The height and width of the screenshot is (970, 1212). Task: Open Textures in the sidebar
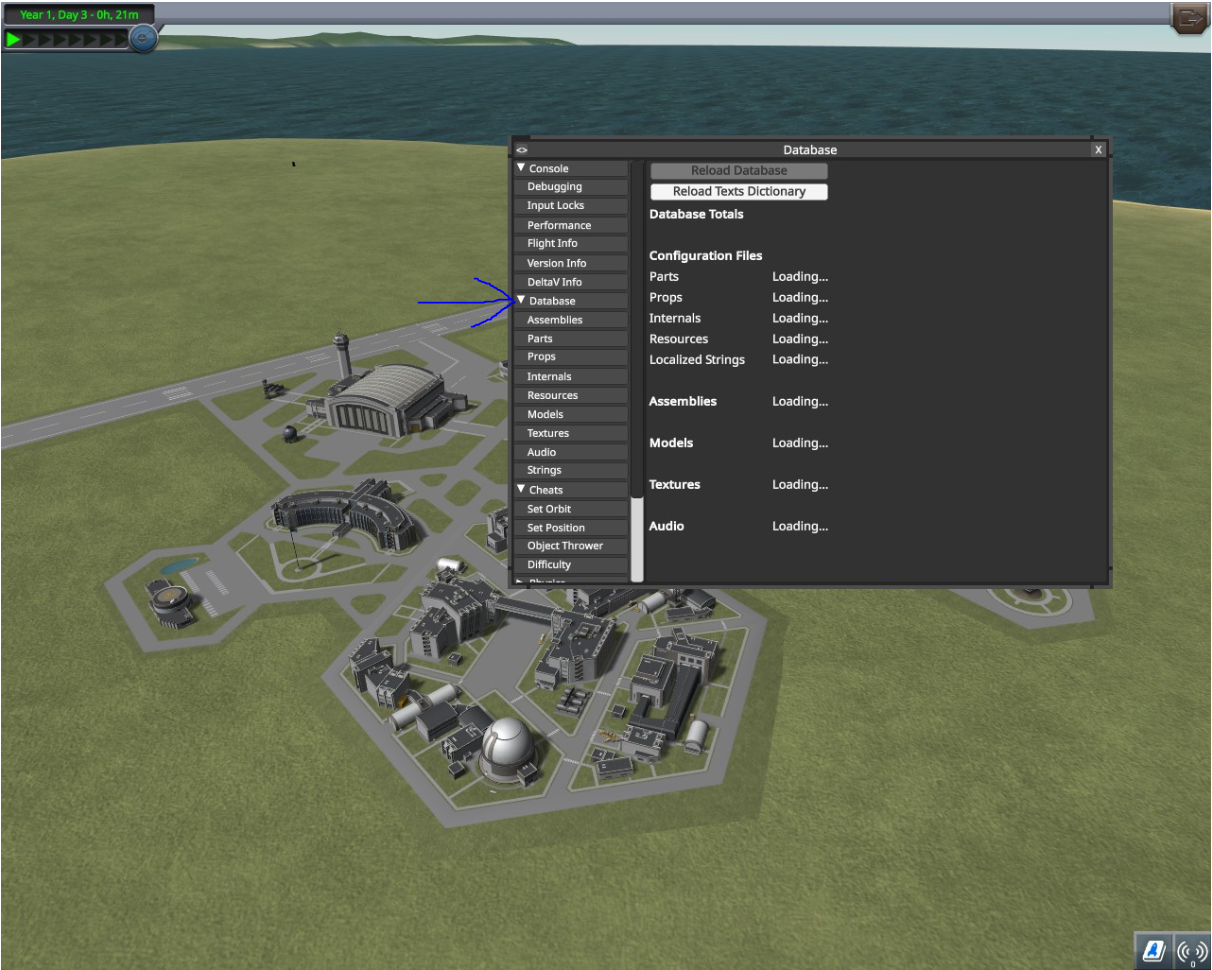(572, 433)
